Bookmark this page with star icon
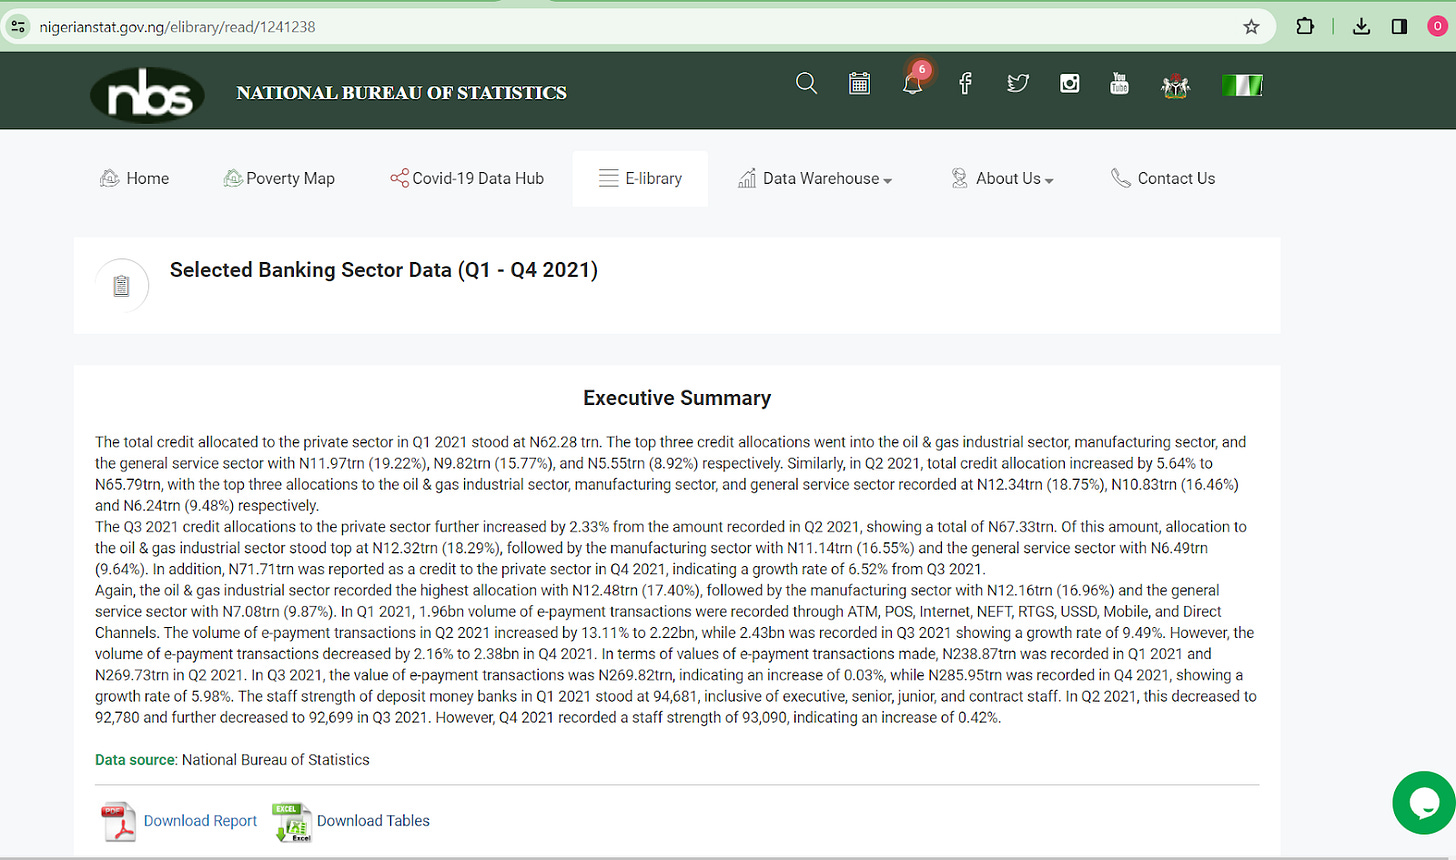The image size is (1456, 860). pos(1251,27)
